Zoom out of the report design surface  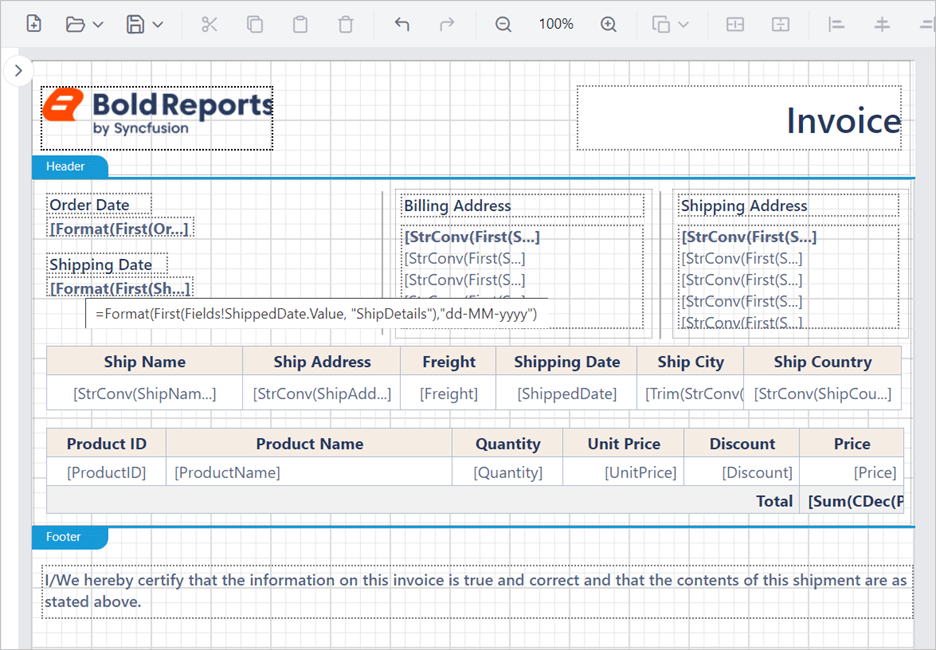[503, 23]
